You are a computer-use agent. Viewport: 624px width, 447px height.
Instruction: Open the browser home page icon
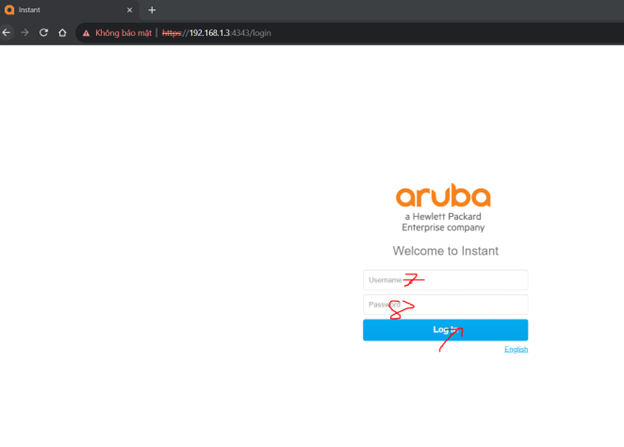click(x=62, y=32)
